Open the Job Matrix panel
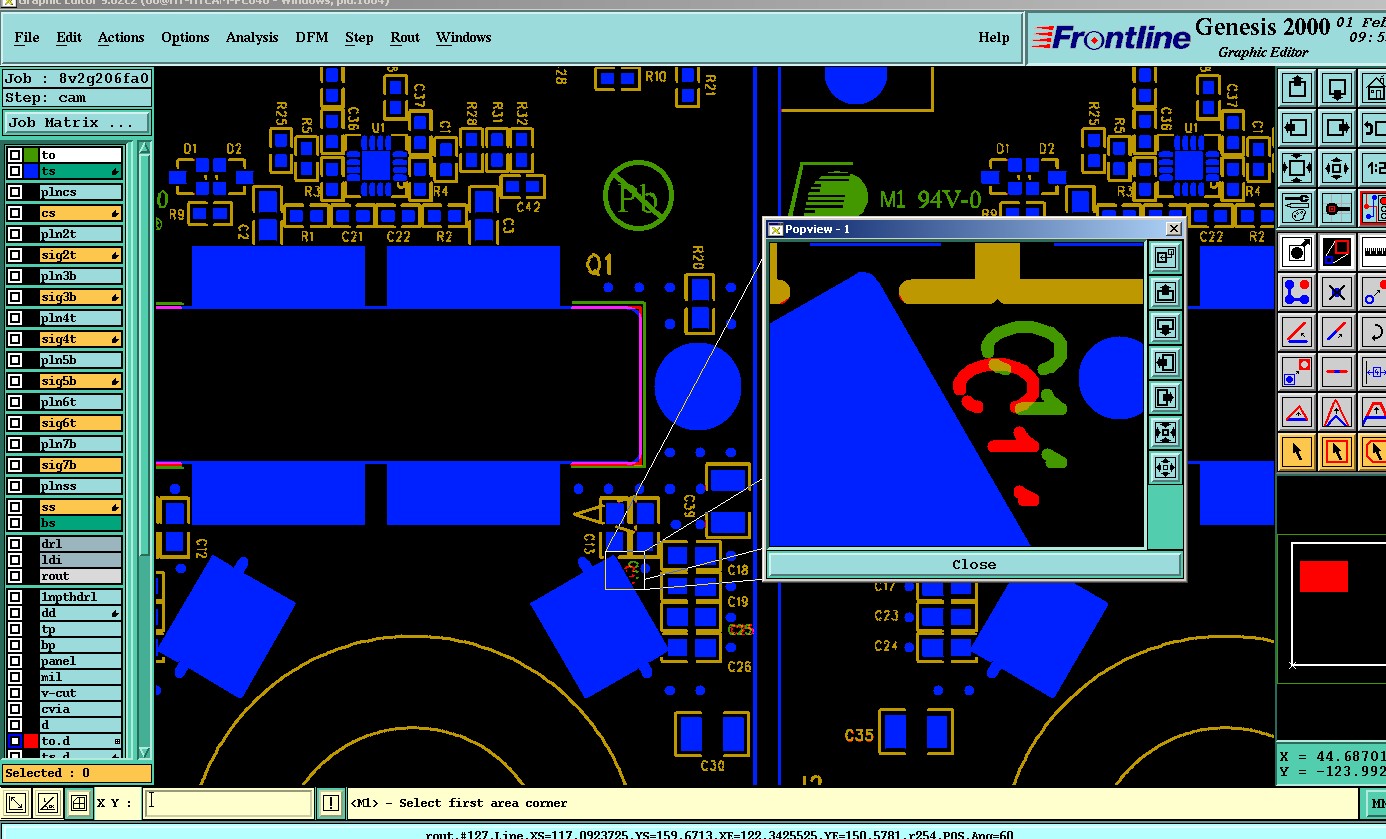The height and width of the screenshot is (839, 1386). 76,123
